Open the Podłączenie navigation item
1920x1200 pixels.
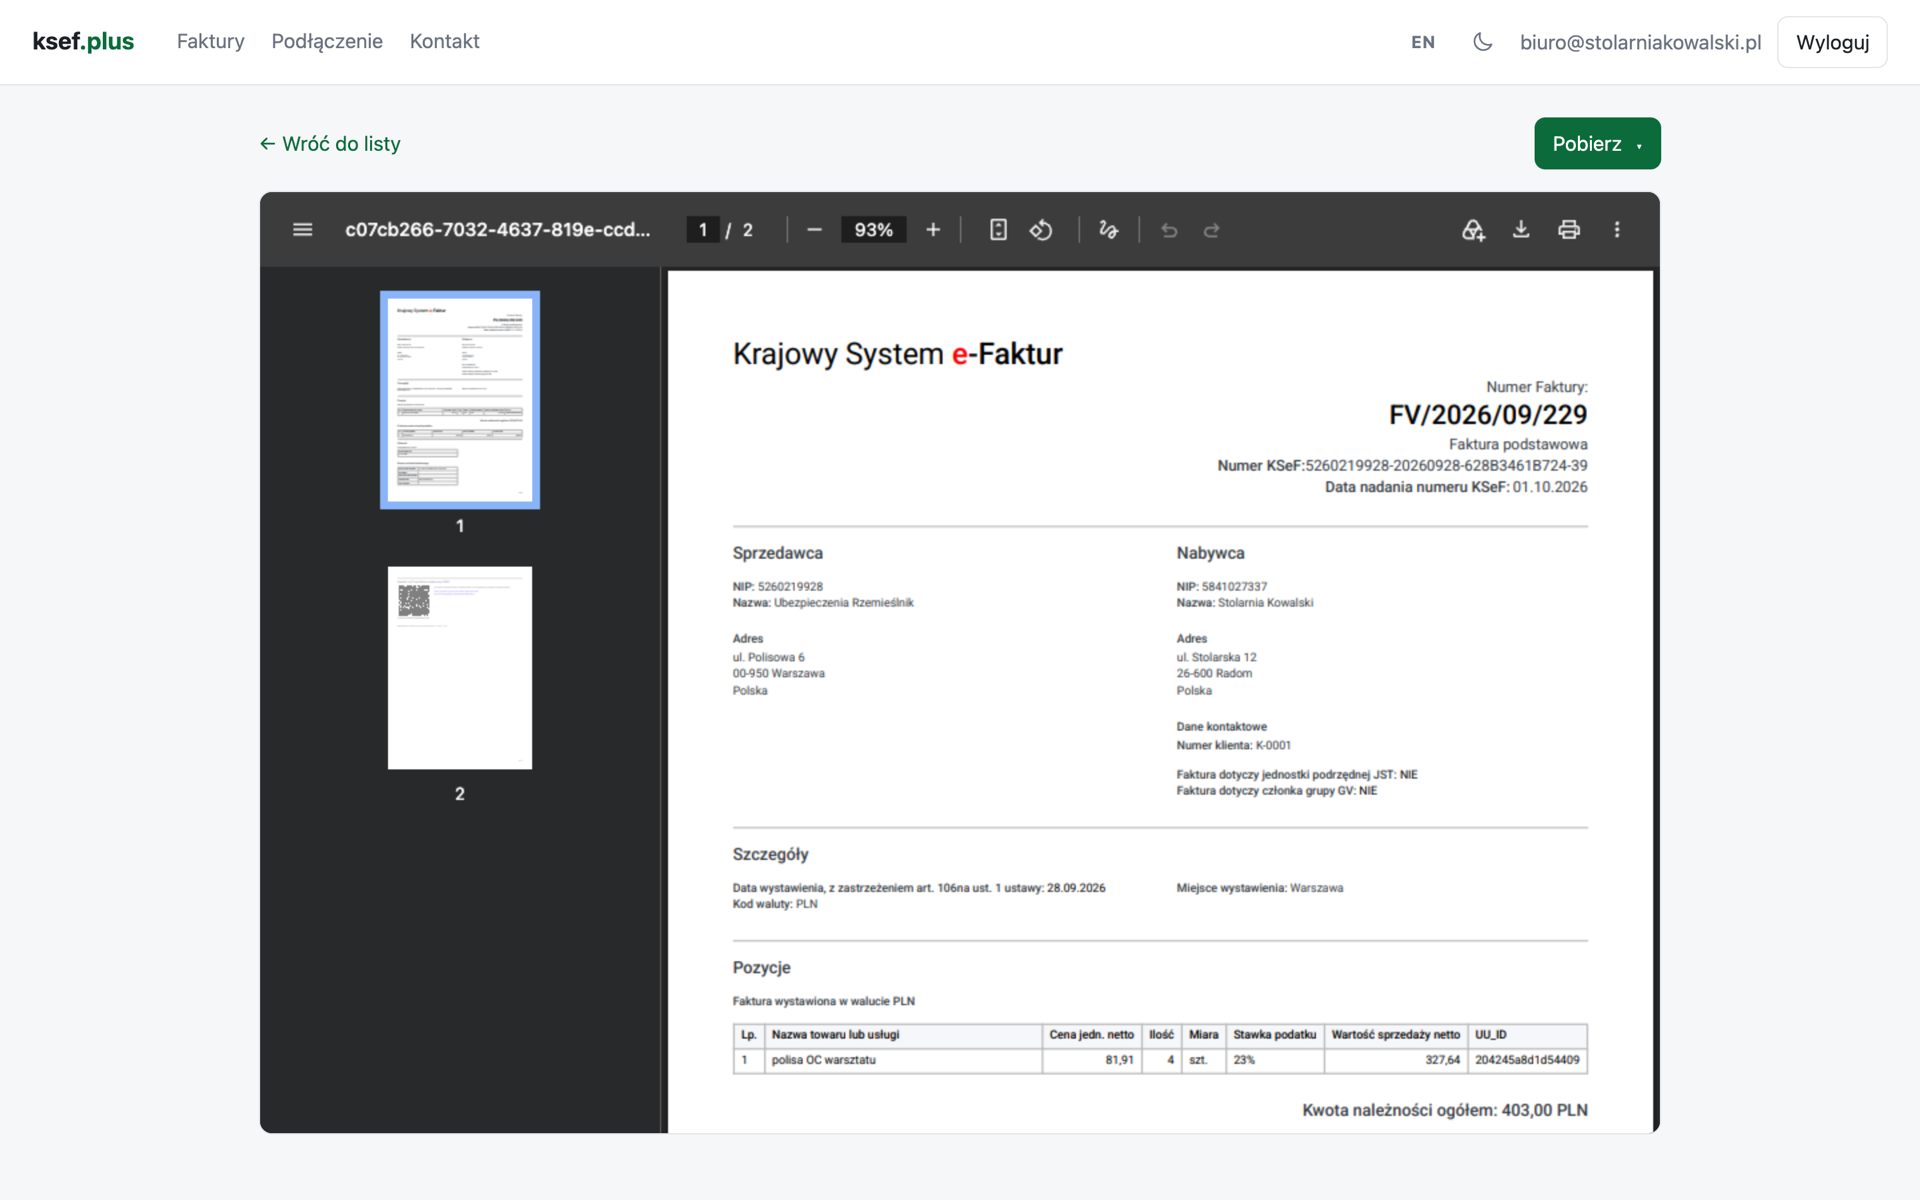coord(327,41)
